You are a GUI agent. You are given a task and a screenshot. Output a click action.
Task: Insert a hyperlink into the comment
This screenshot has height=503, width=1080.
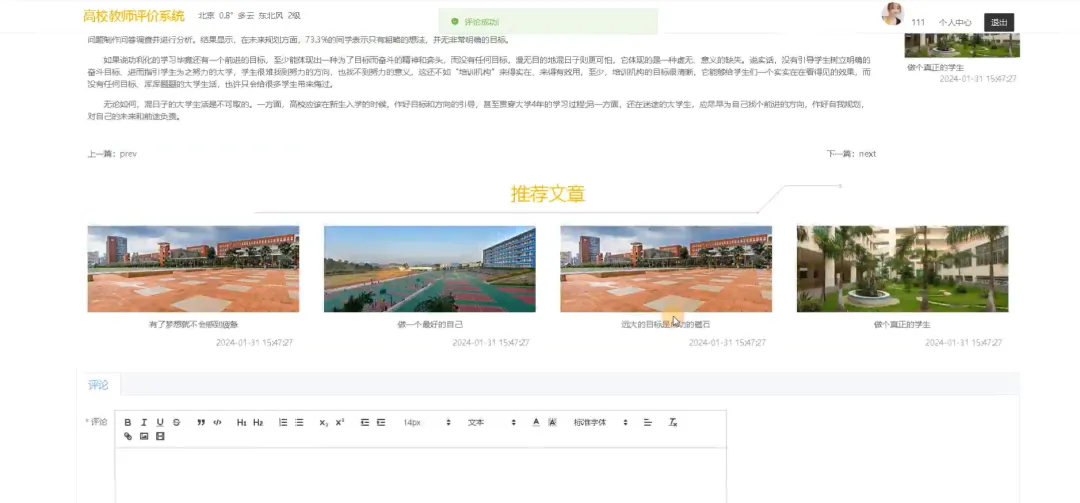(127, 436)
